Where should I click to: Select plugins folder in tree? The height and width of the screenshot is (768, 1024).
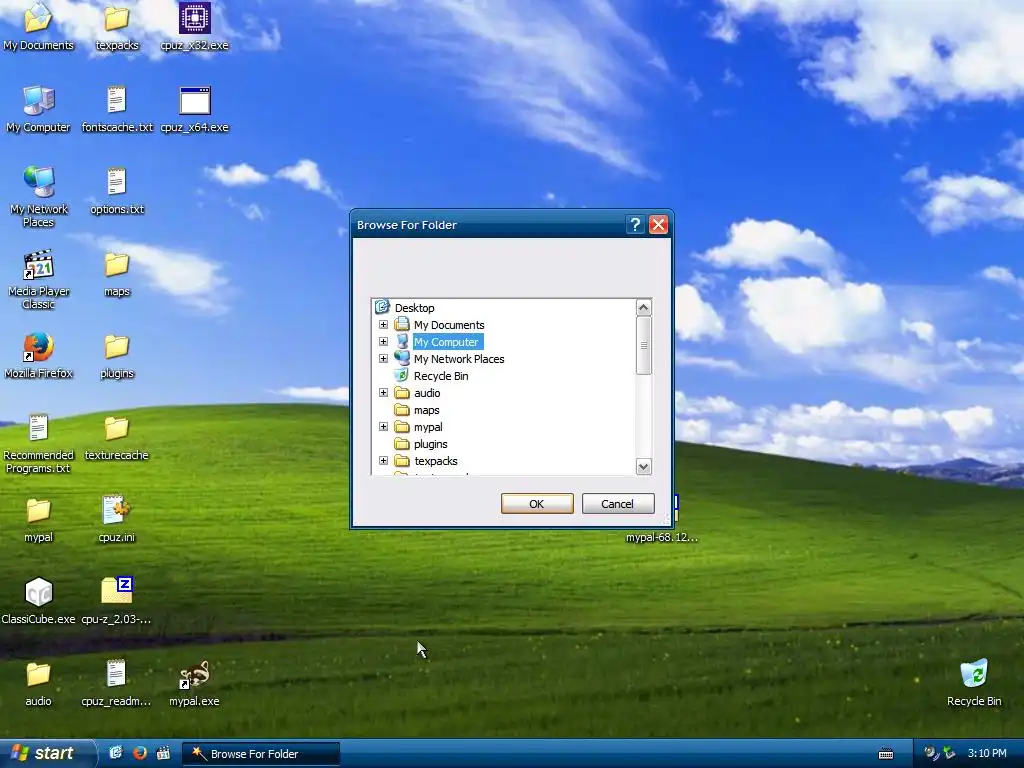tap(430, 444)
